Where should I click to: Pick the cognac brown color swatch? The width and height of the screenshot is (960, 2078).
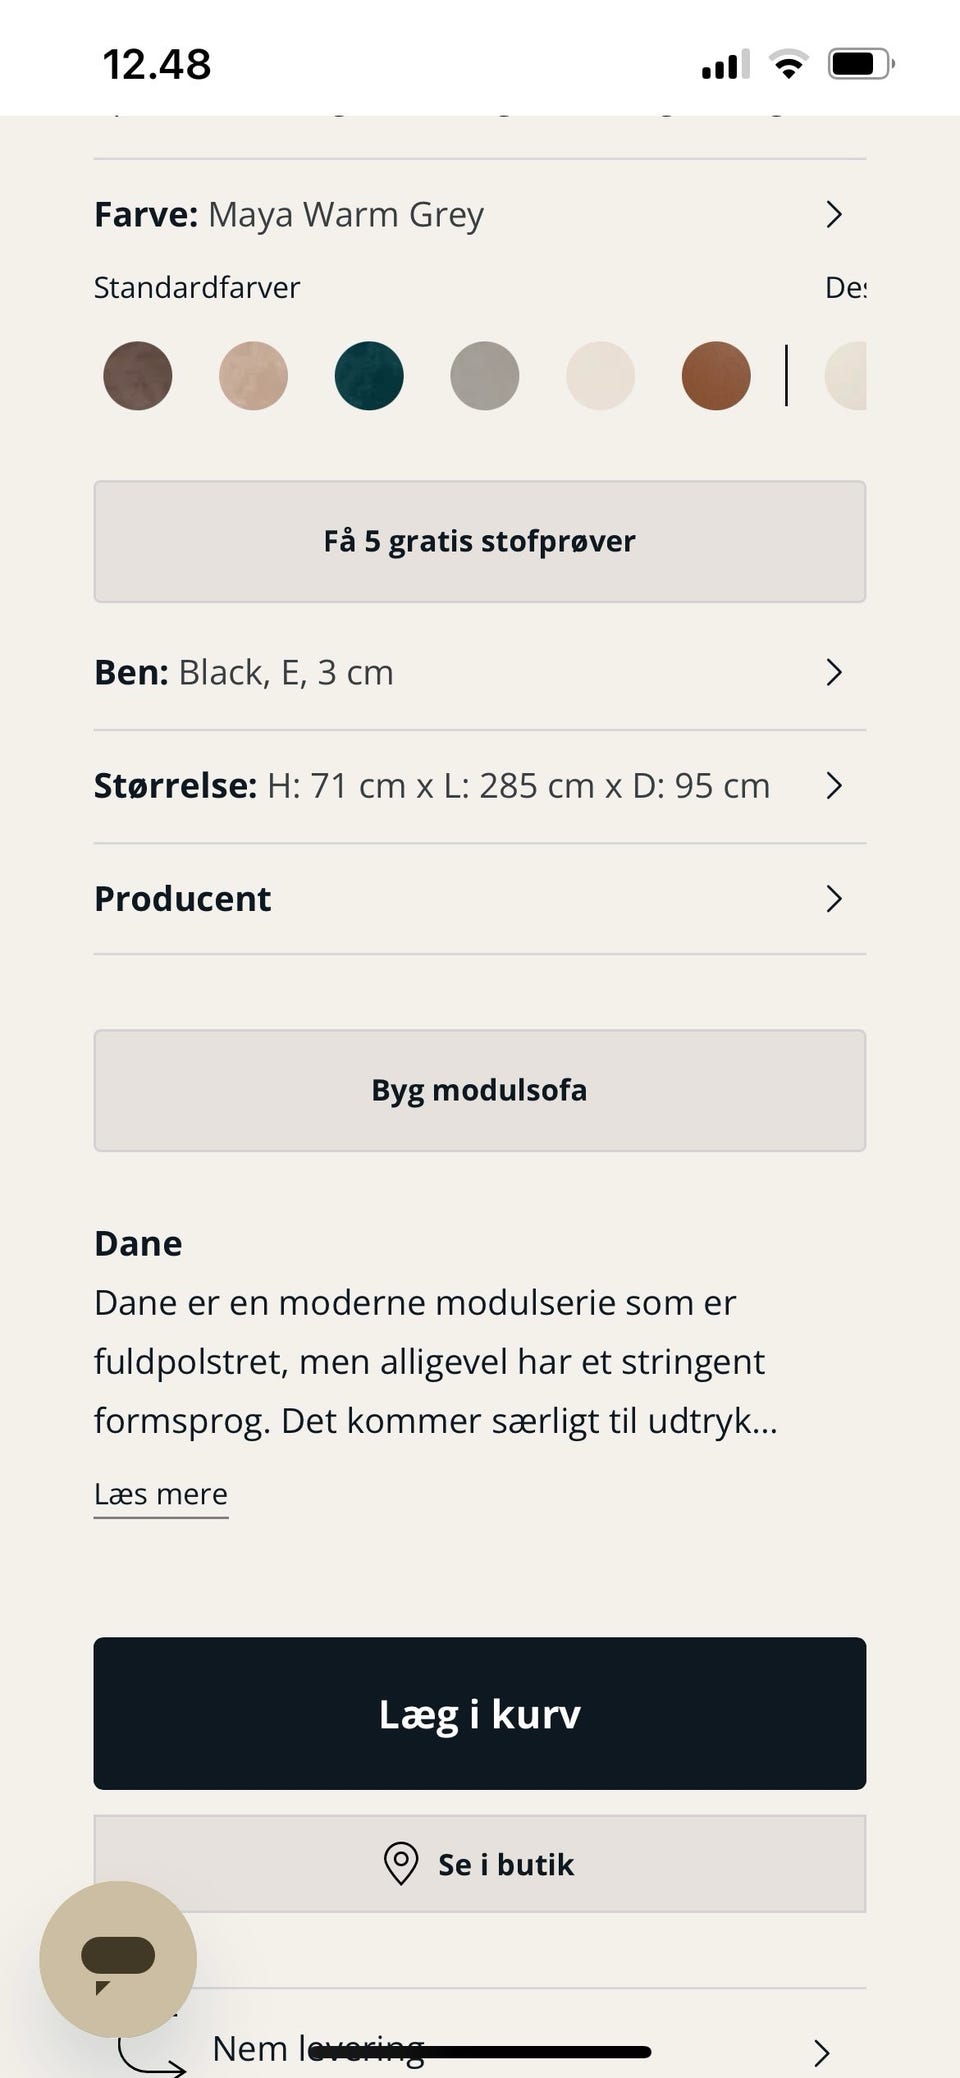click(716, 376)
